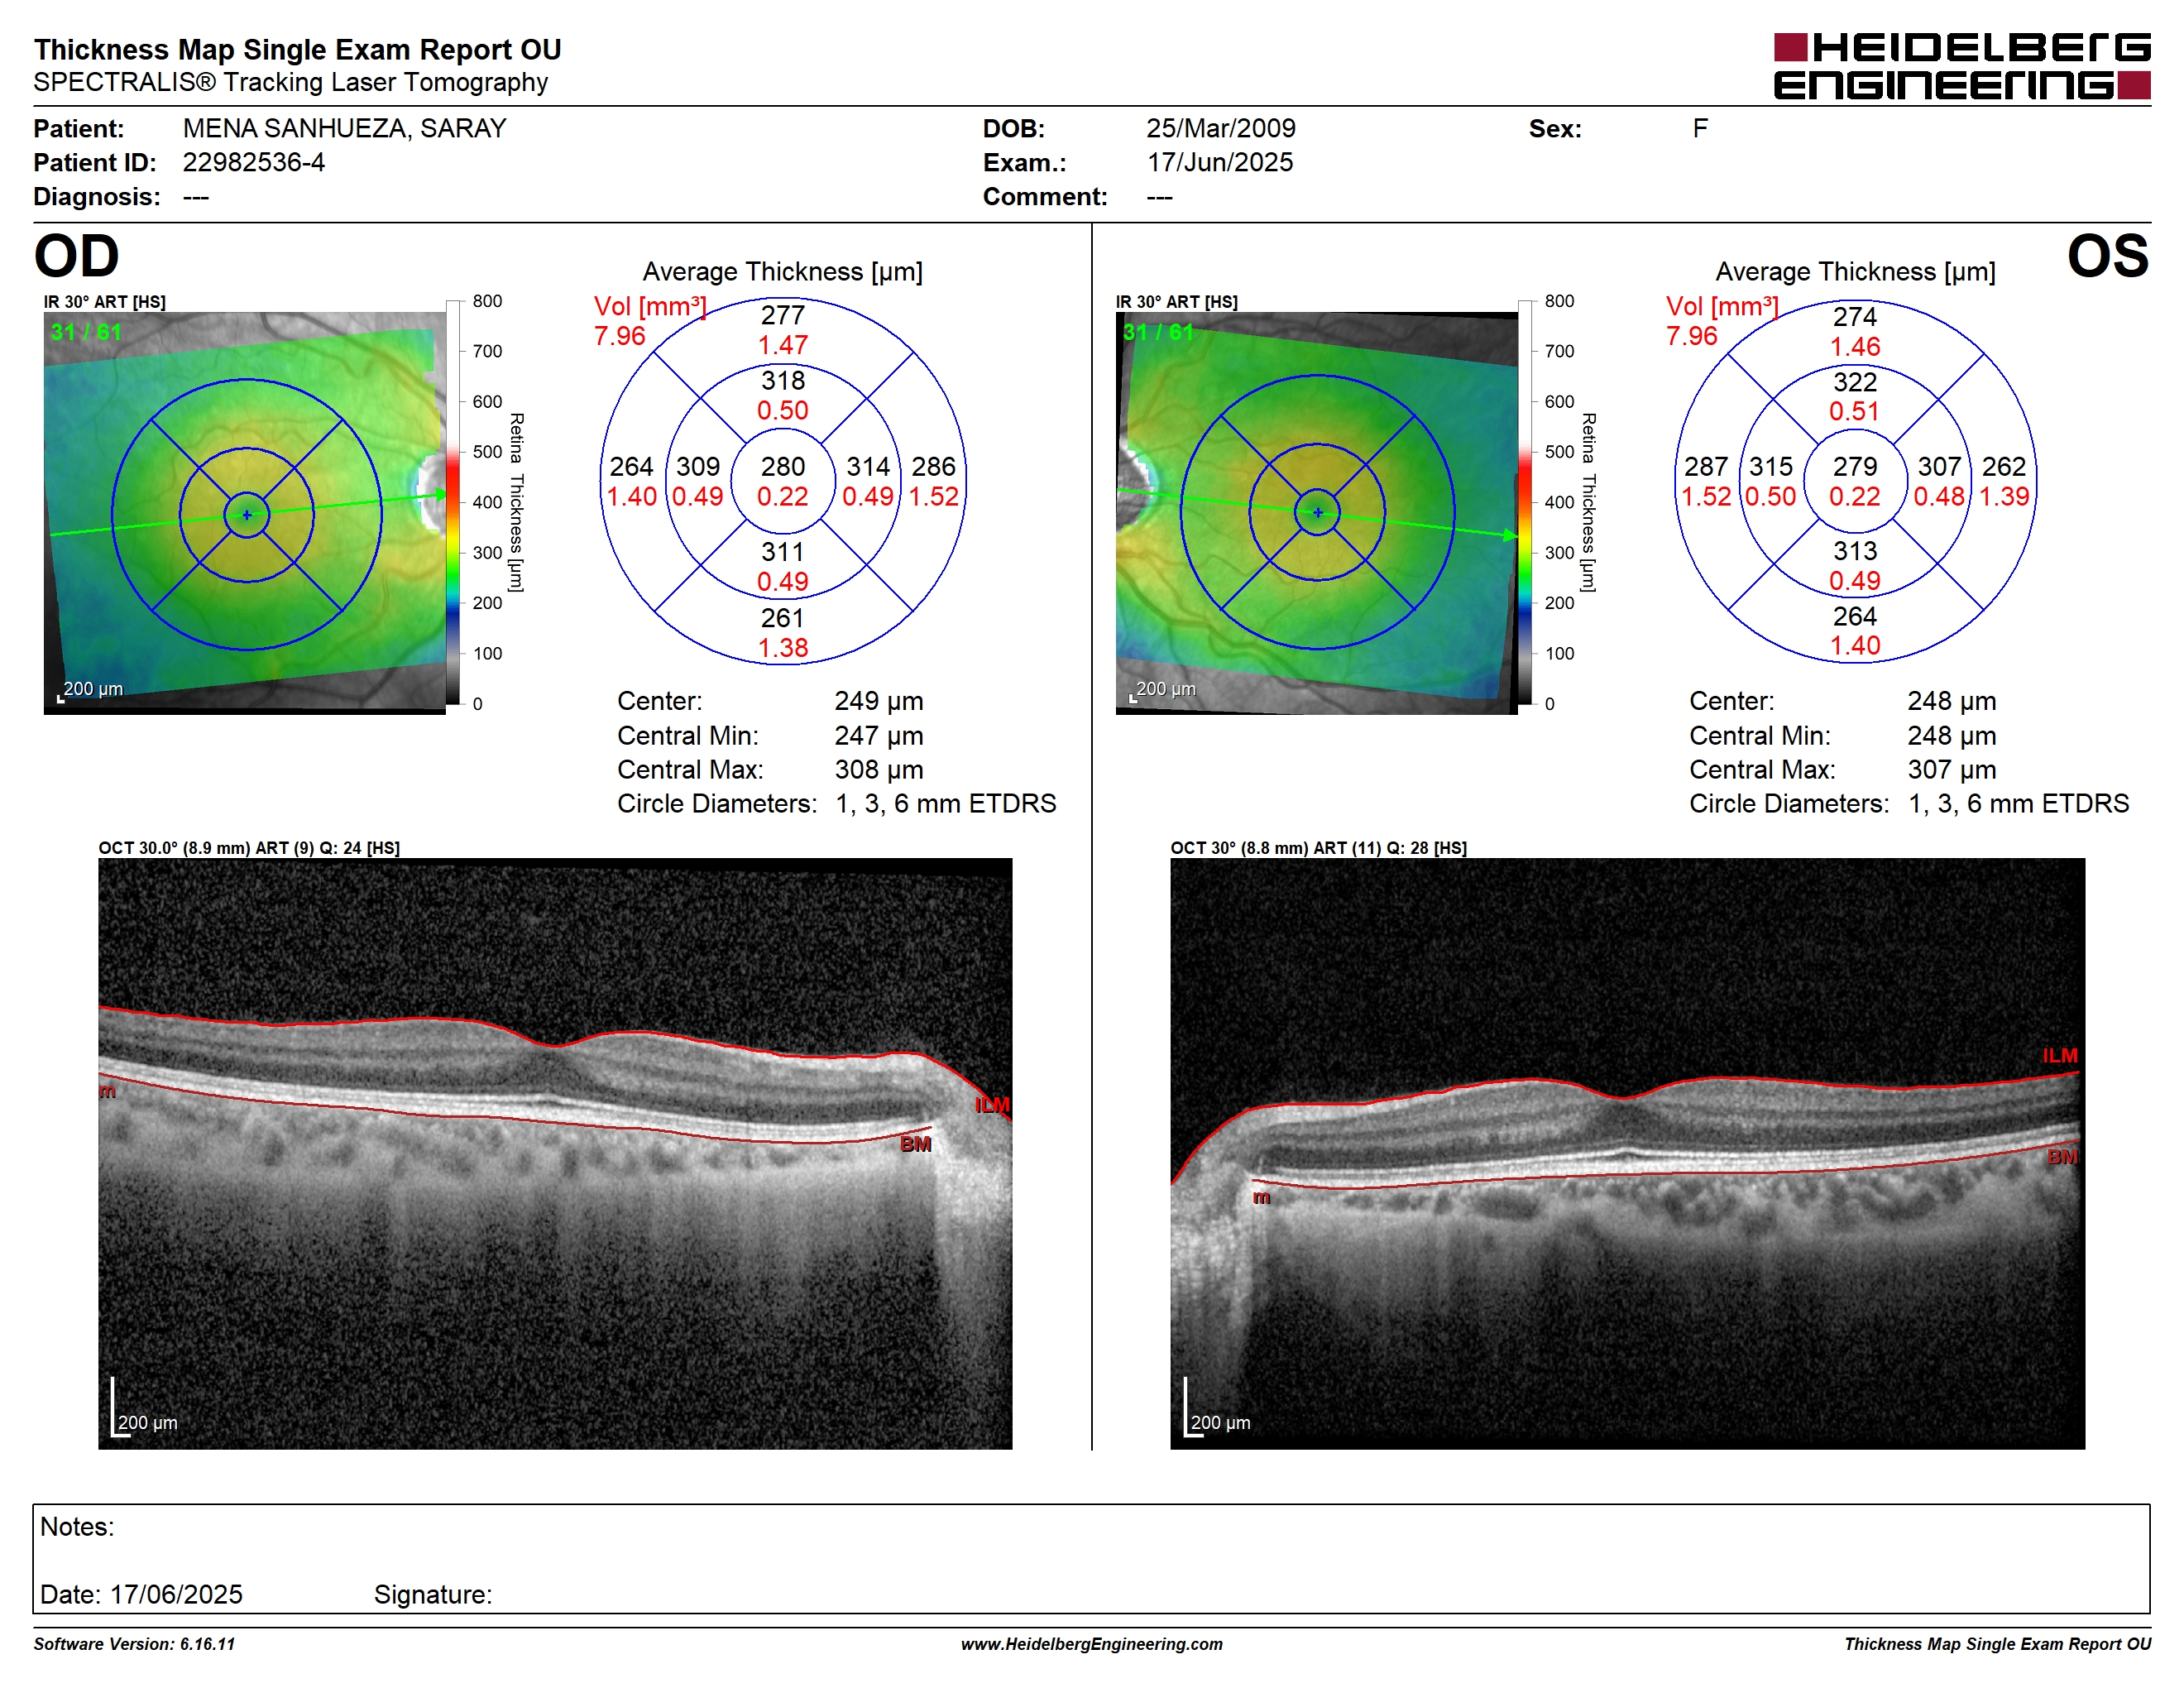Click the OD inner sector value '314'
This screenshot has width=2184, height=1688.
[x=868, y=467]
